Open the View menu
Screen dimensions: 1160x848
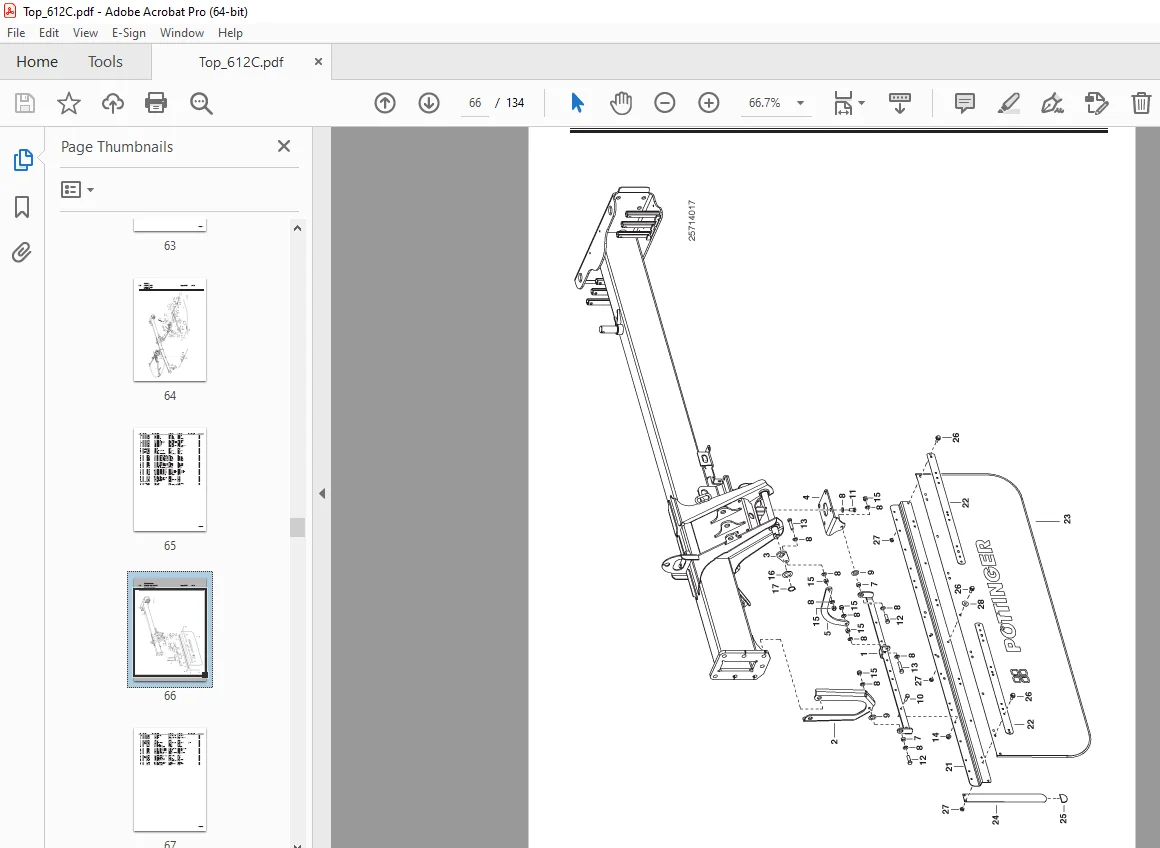tap(85, 33)
